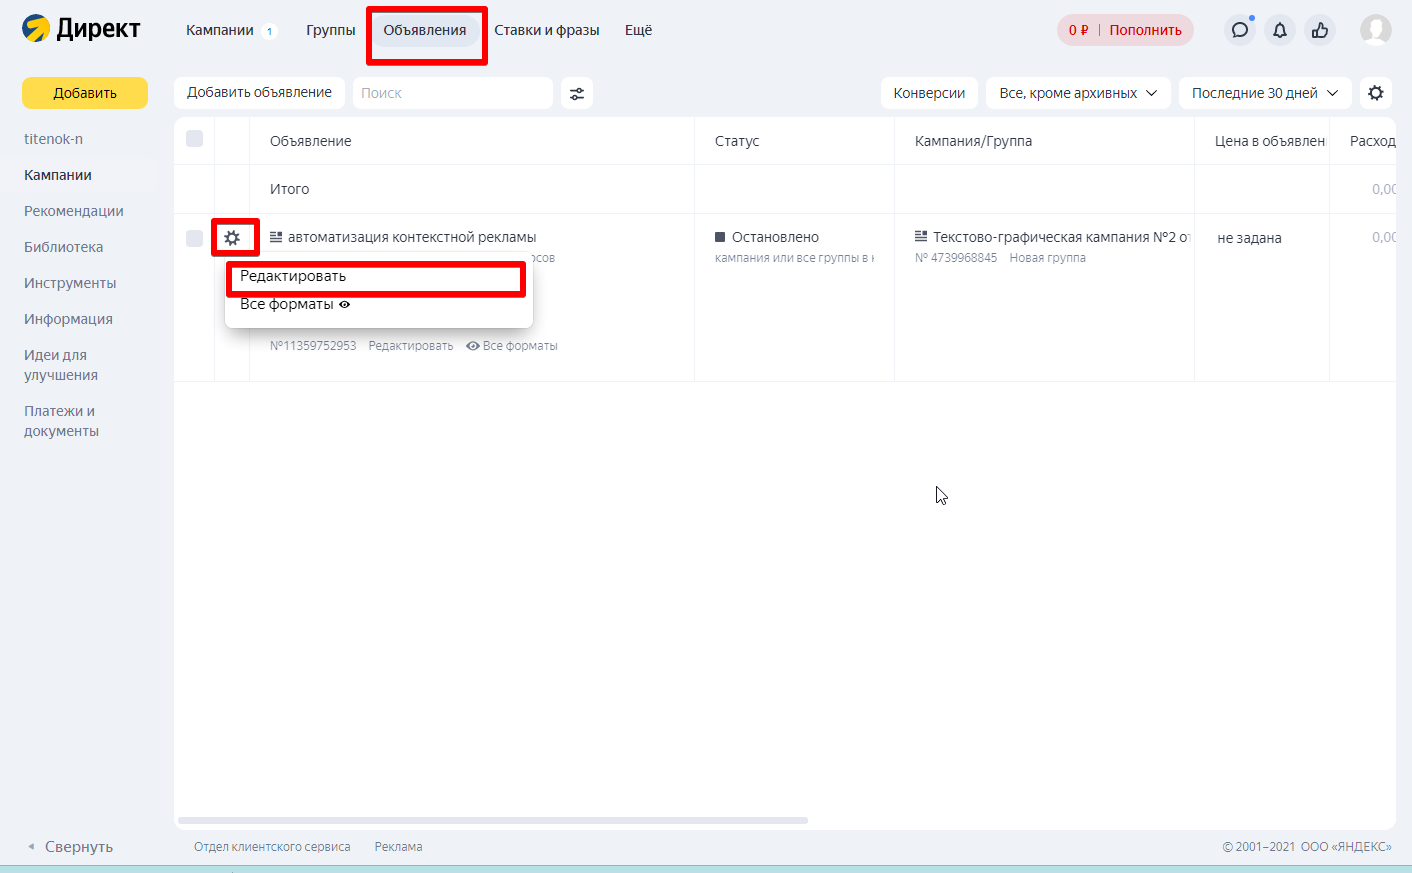
Task: Open Библиотека in the sidebar
Action: (x=64, y=247)
